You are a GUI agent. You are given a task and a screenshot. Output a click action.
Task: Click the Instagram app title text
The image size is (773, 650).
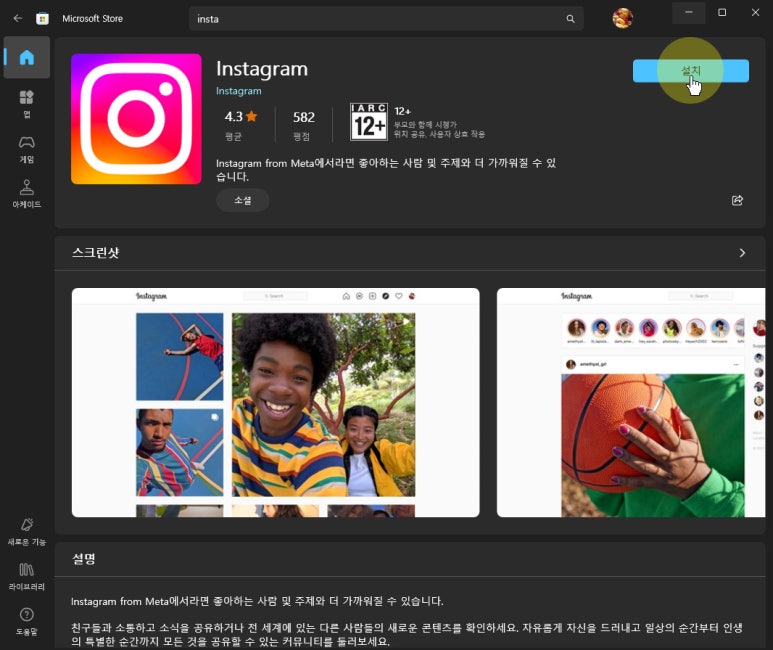click(262, 69)
